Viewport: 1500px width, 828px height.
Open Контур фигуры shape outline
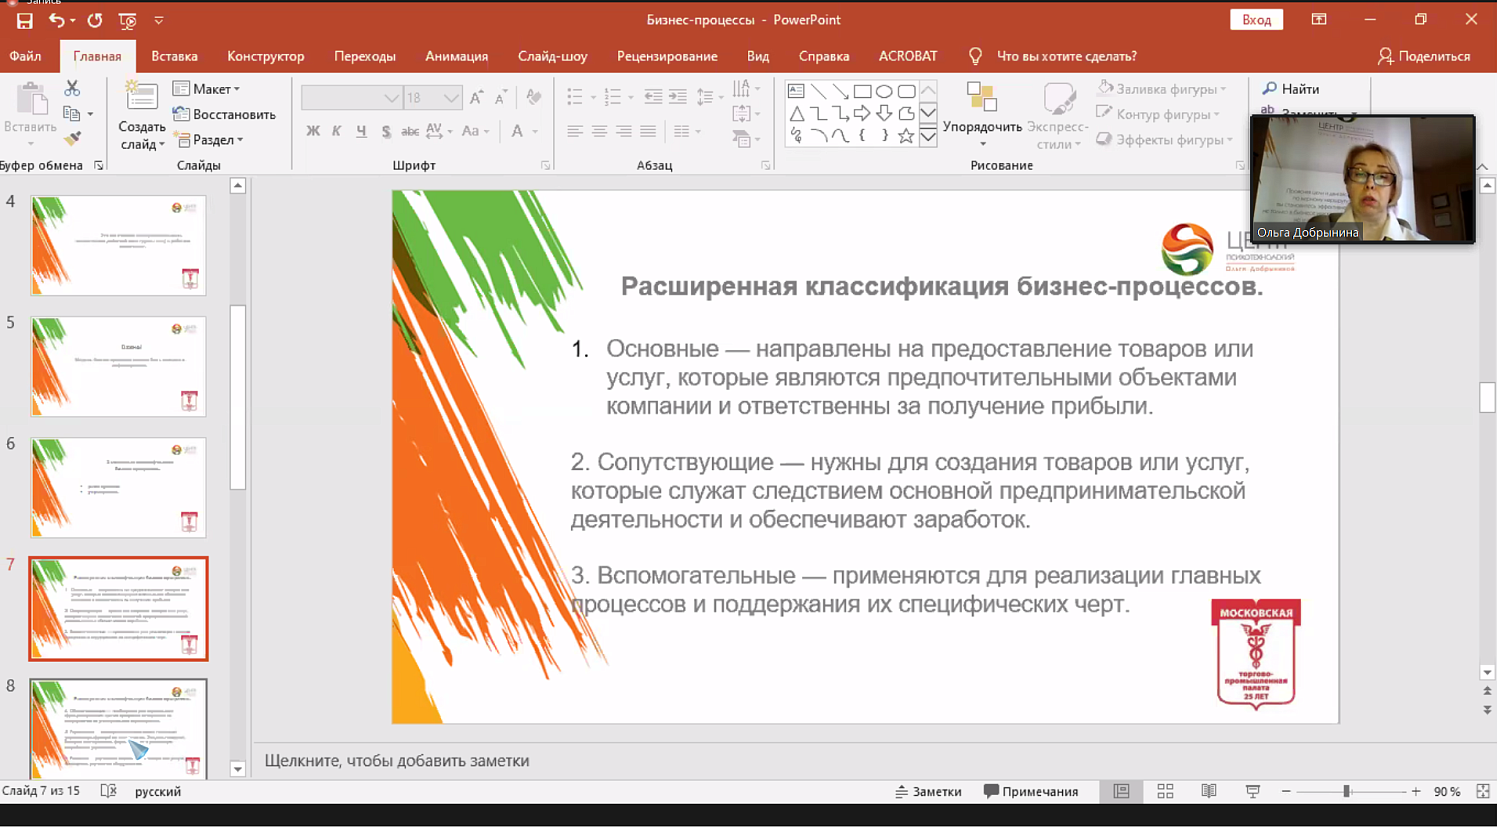tap(1159, 114)
